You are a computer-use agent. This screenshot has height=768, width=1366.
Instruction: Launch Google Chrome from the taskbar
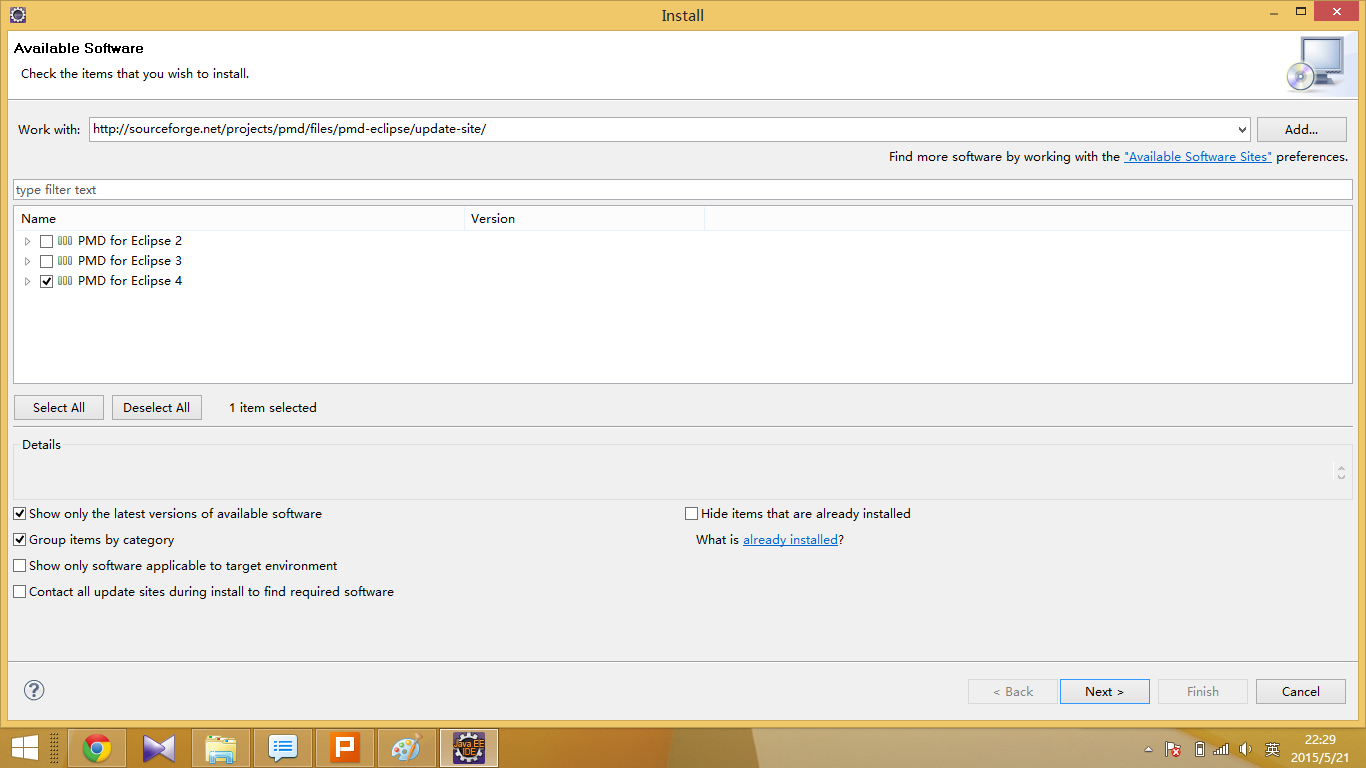(x=97, y=748)
